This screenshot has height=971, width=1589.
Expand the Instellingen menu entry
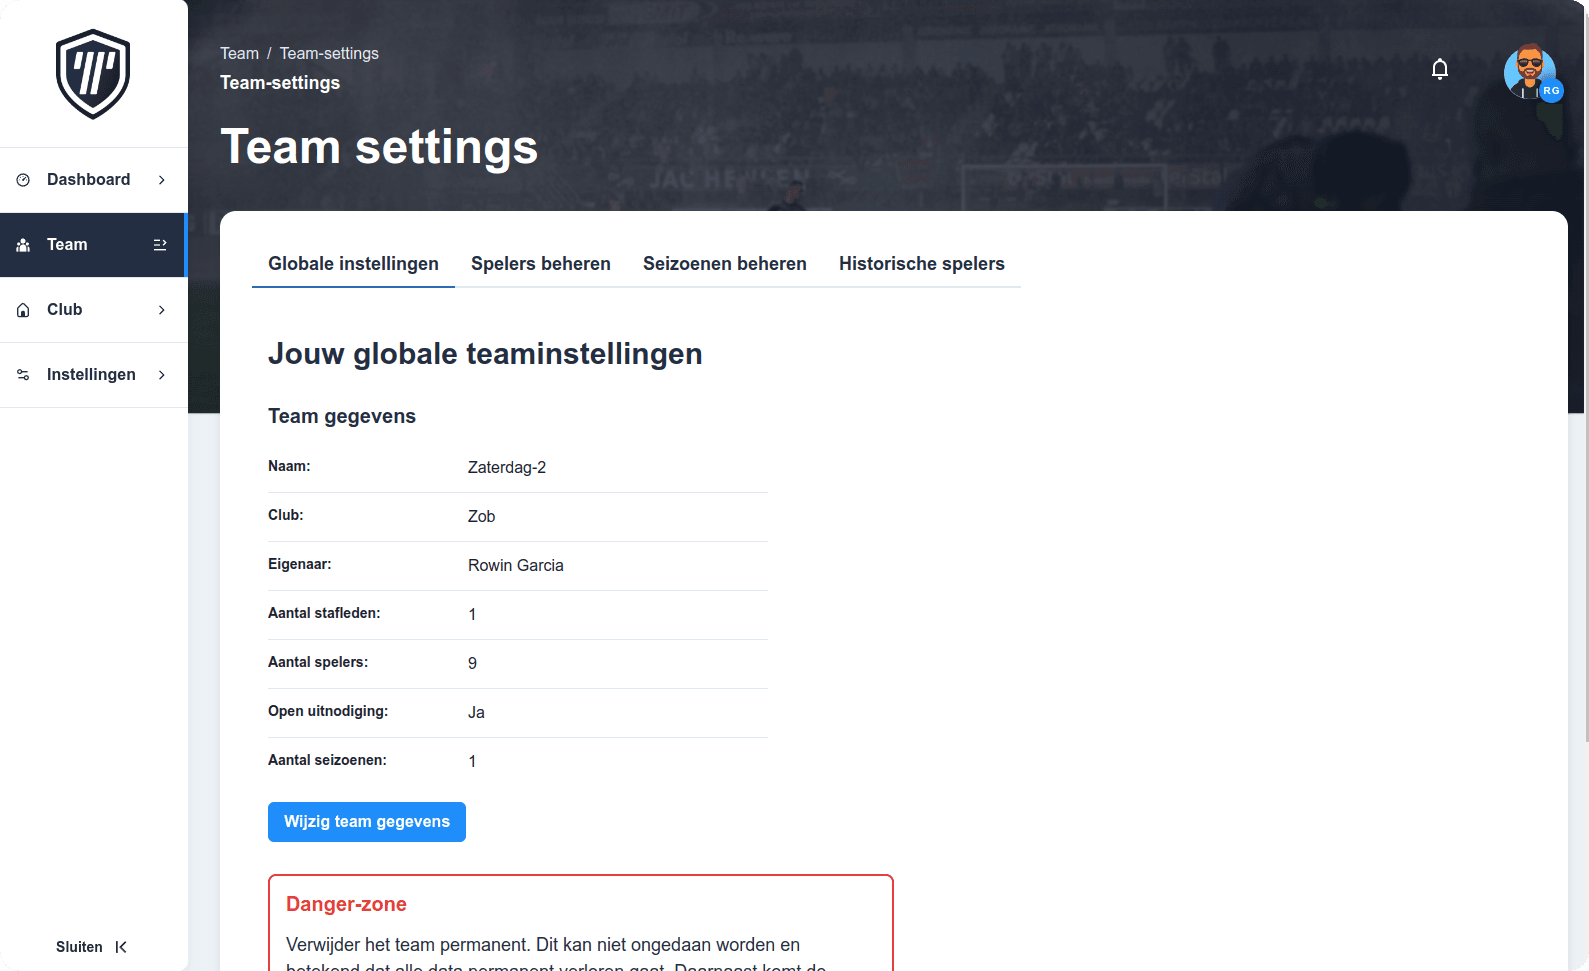(x=162, y=374)
